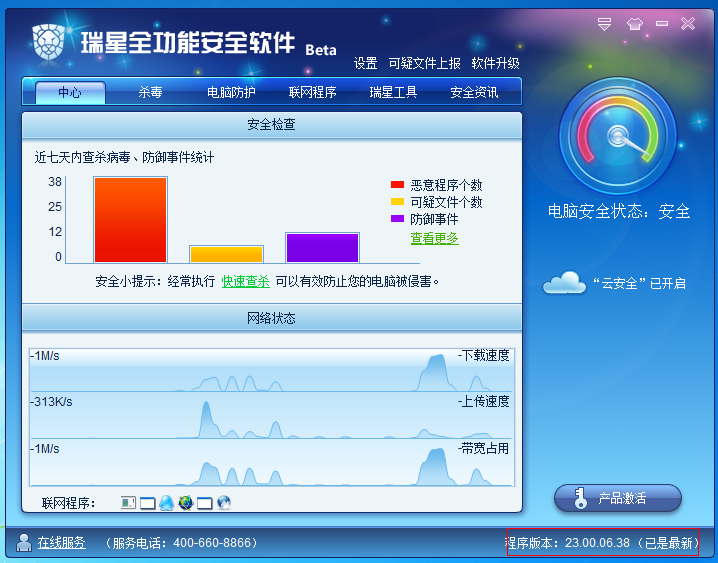Screen dimensions: 718x563
Task: Click the 产品激活 button
Action: point(618,498)
